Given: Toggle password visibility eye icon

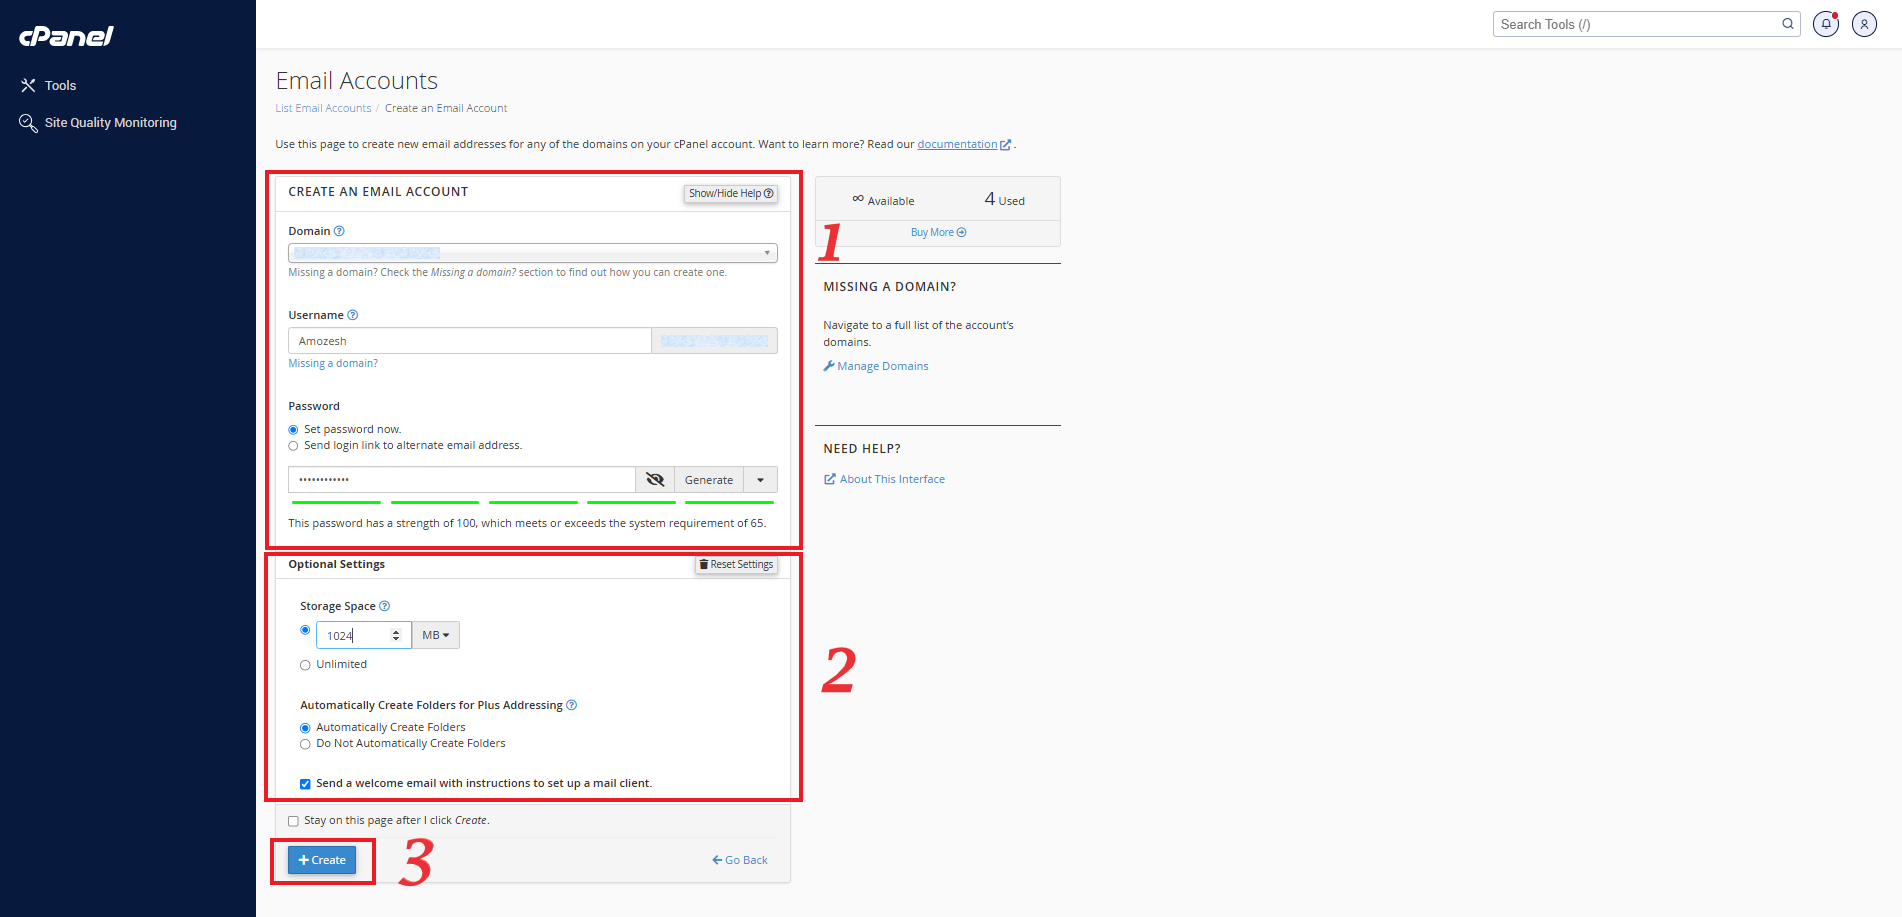Looking at the screenshot, I should click(x=655, y=480).
